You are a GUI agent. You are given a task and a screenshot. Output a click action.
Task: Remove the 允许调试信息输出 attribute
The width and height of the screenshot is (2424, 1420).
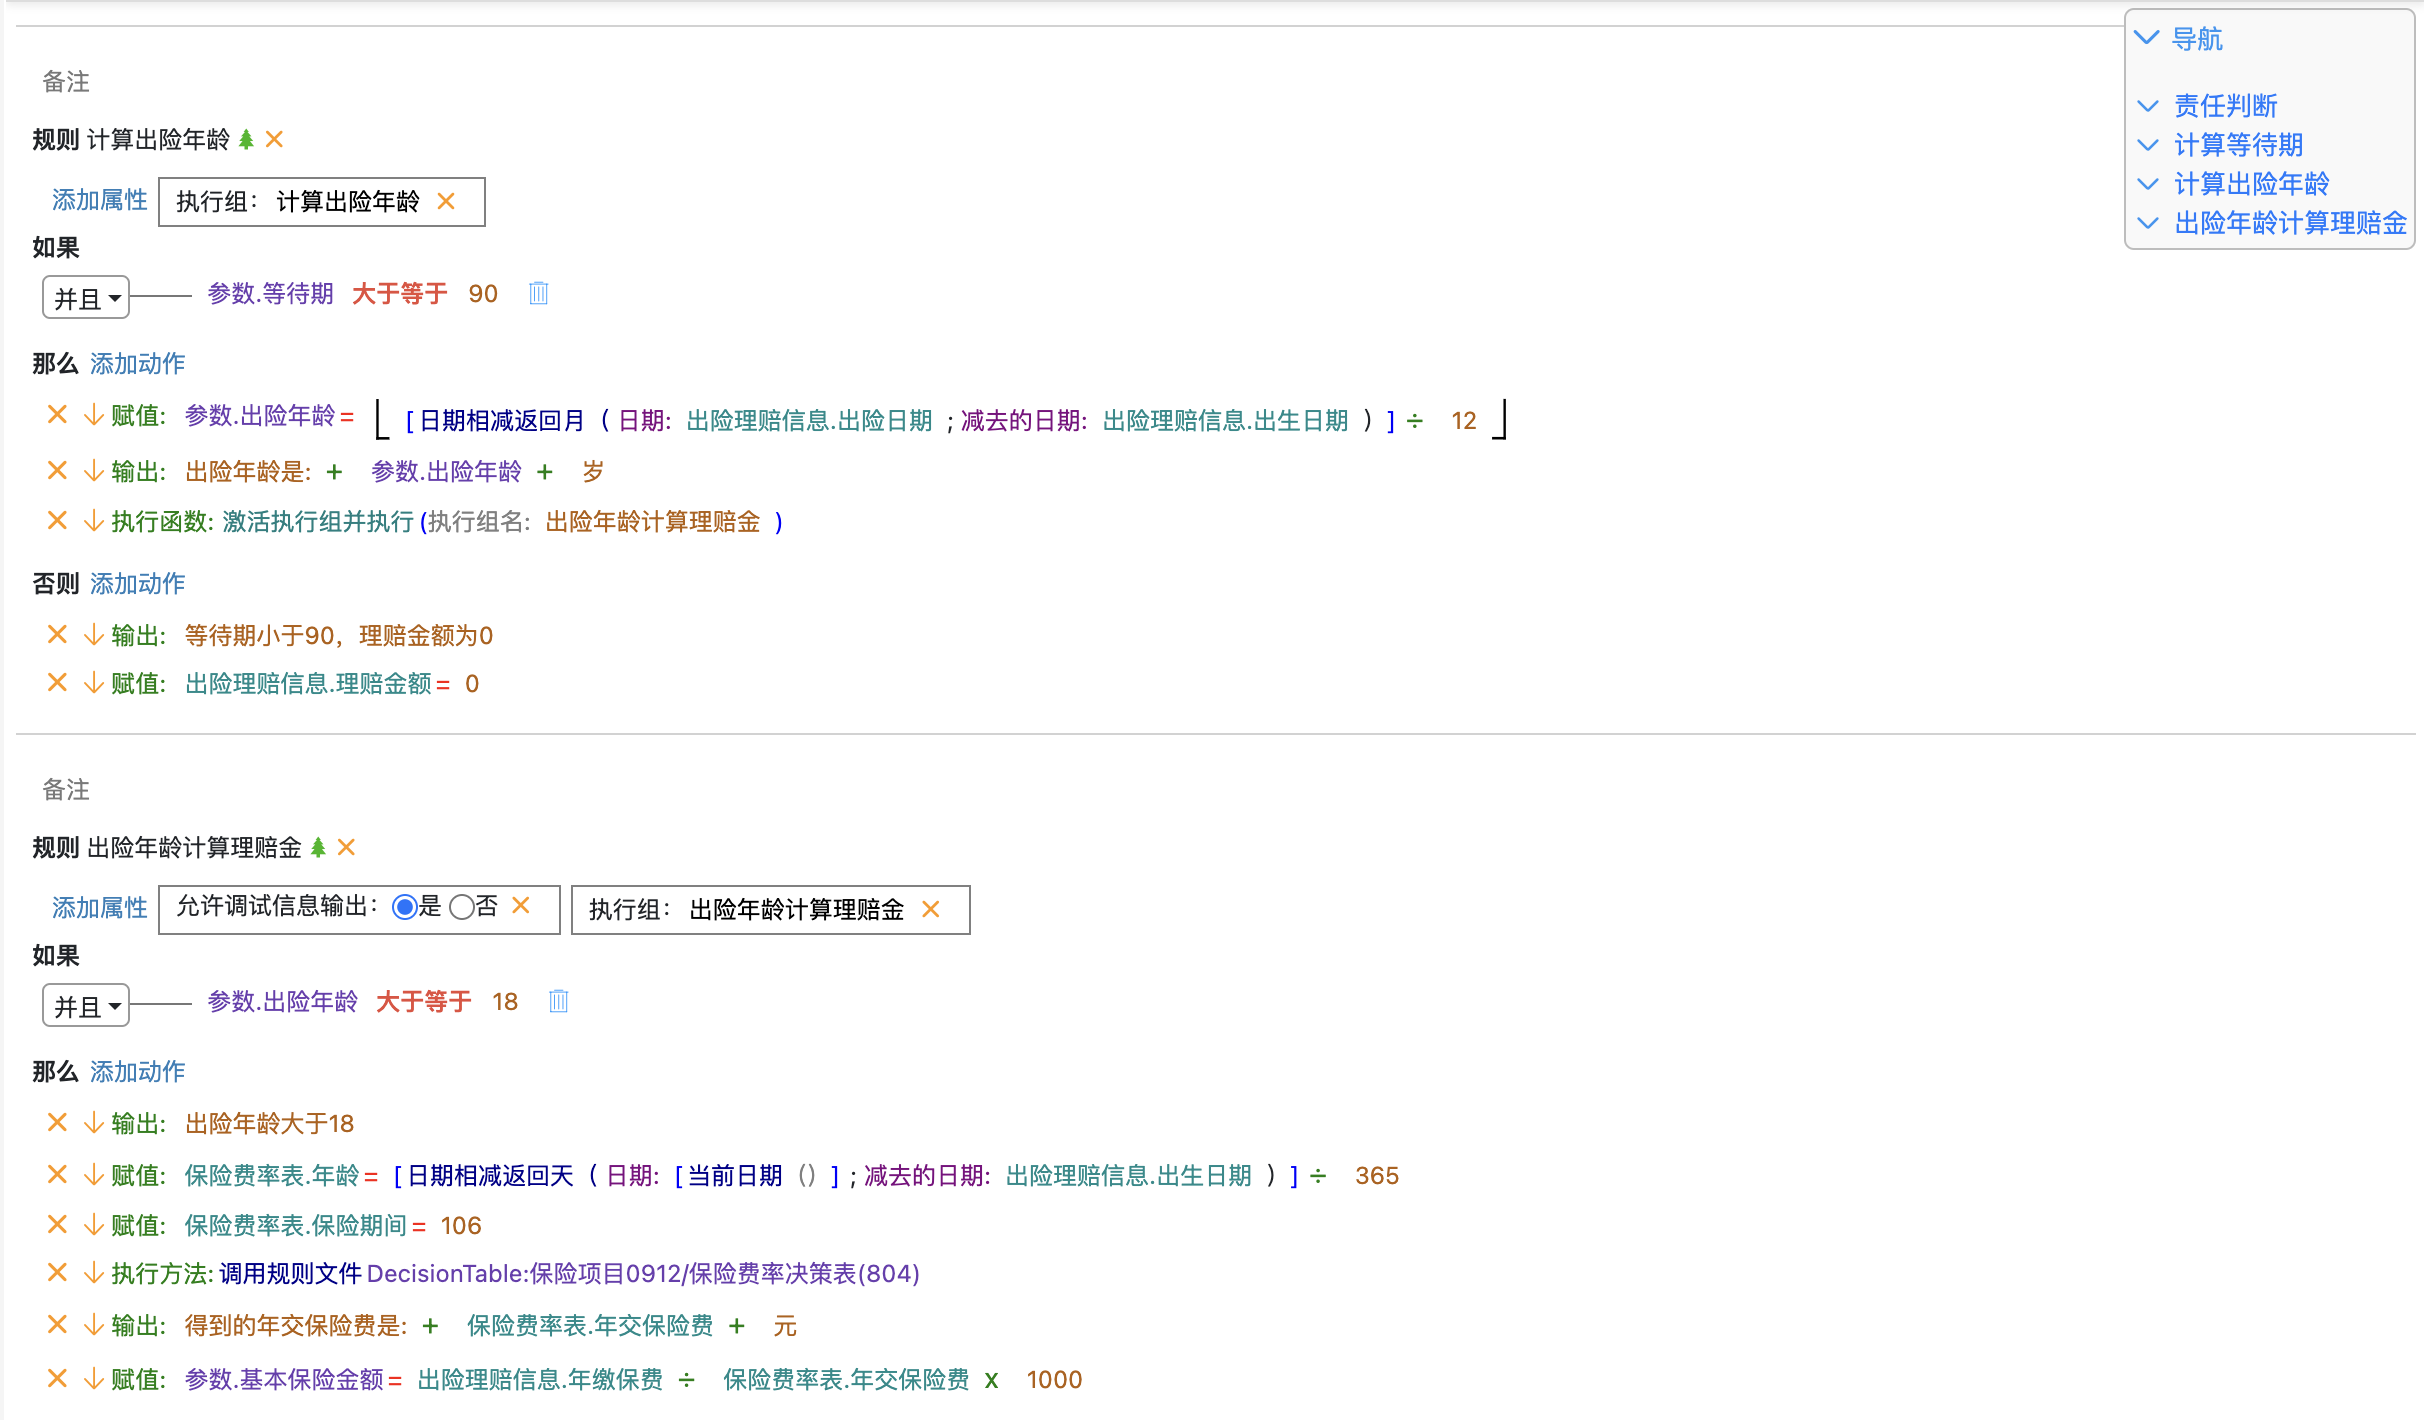(x=521, y=906)
